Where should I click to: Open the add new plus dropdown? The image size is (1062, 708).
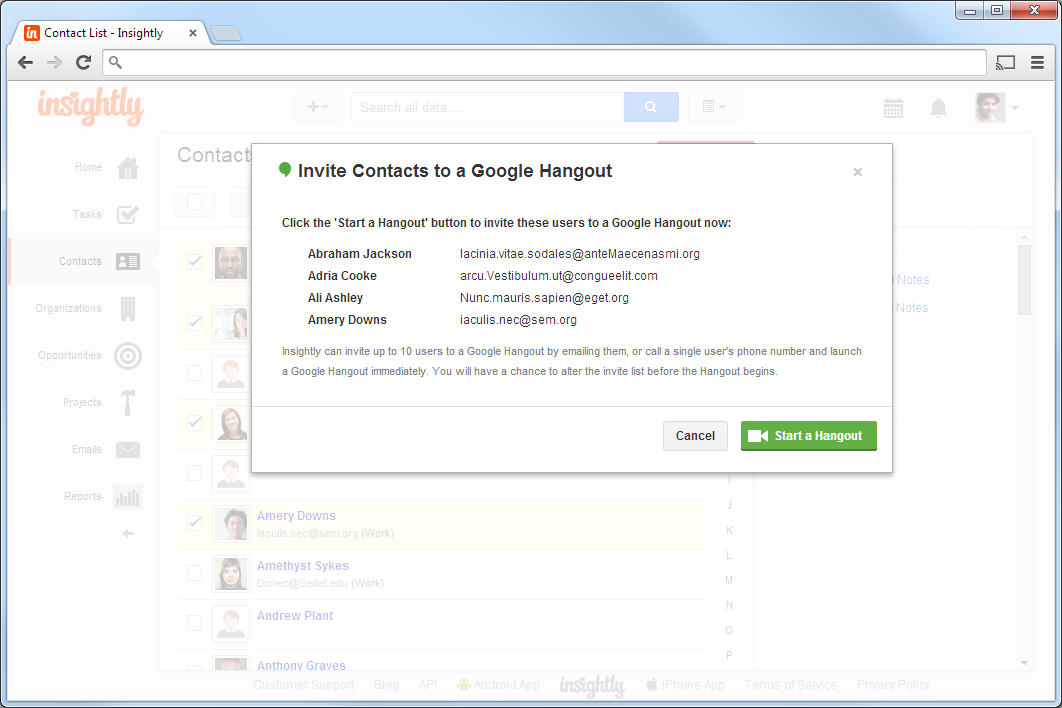(318, 107)
